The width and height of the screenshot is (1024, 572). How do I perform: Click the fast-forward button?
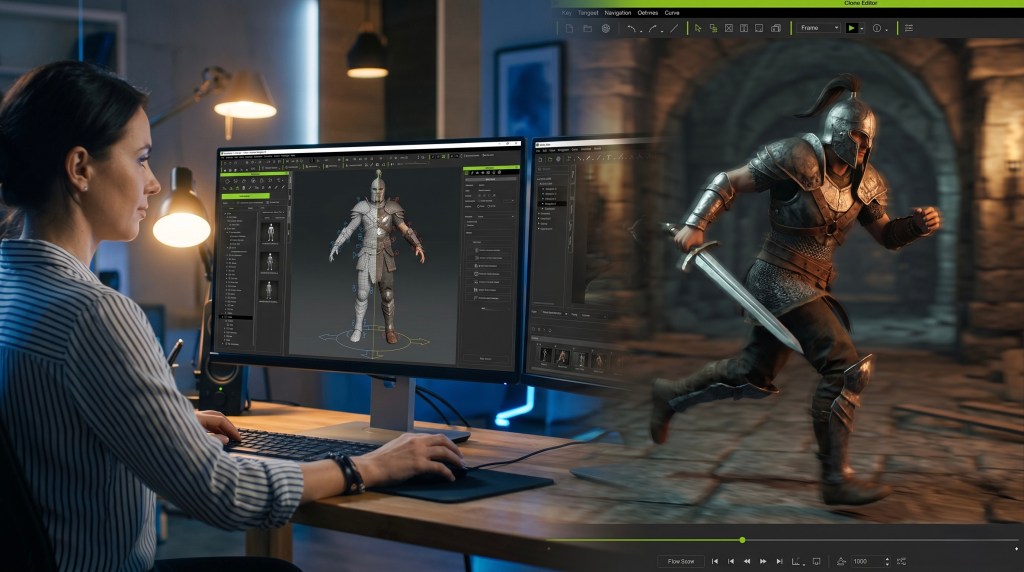pos(763,562)
